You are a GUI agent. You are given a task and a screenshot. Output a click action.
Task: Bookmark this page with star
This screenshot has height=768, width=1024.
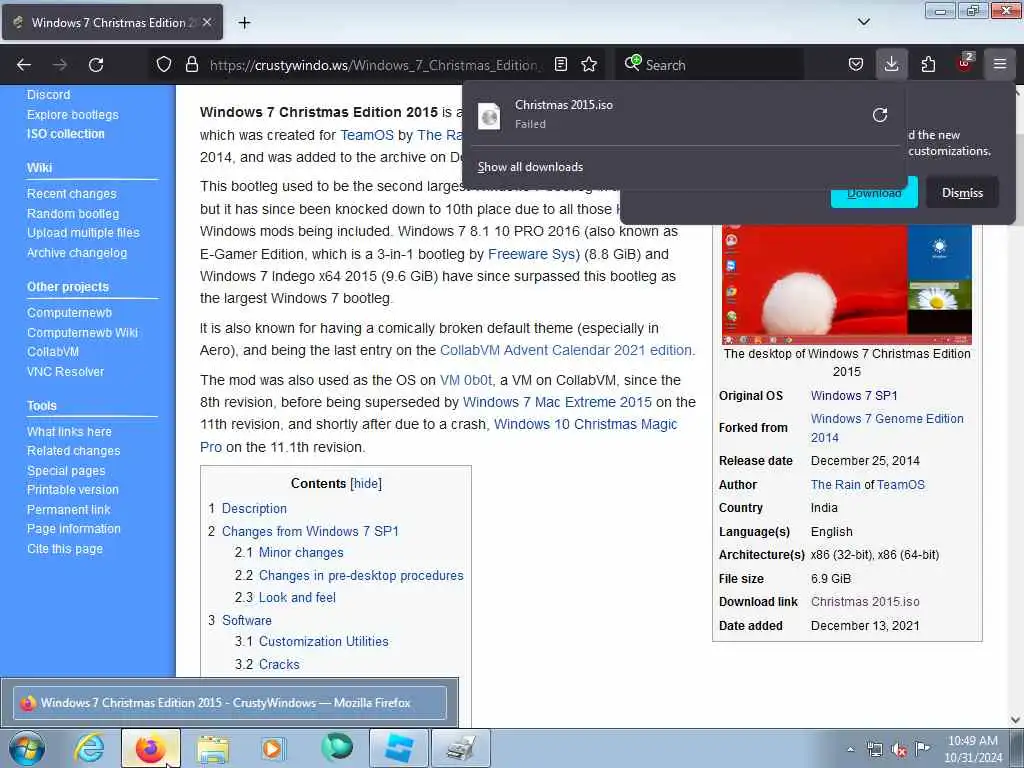point(589,65)
